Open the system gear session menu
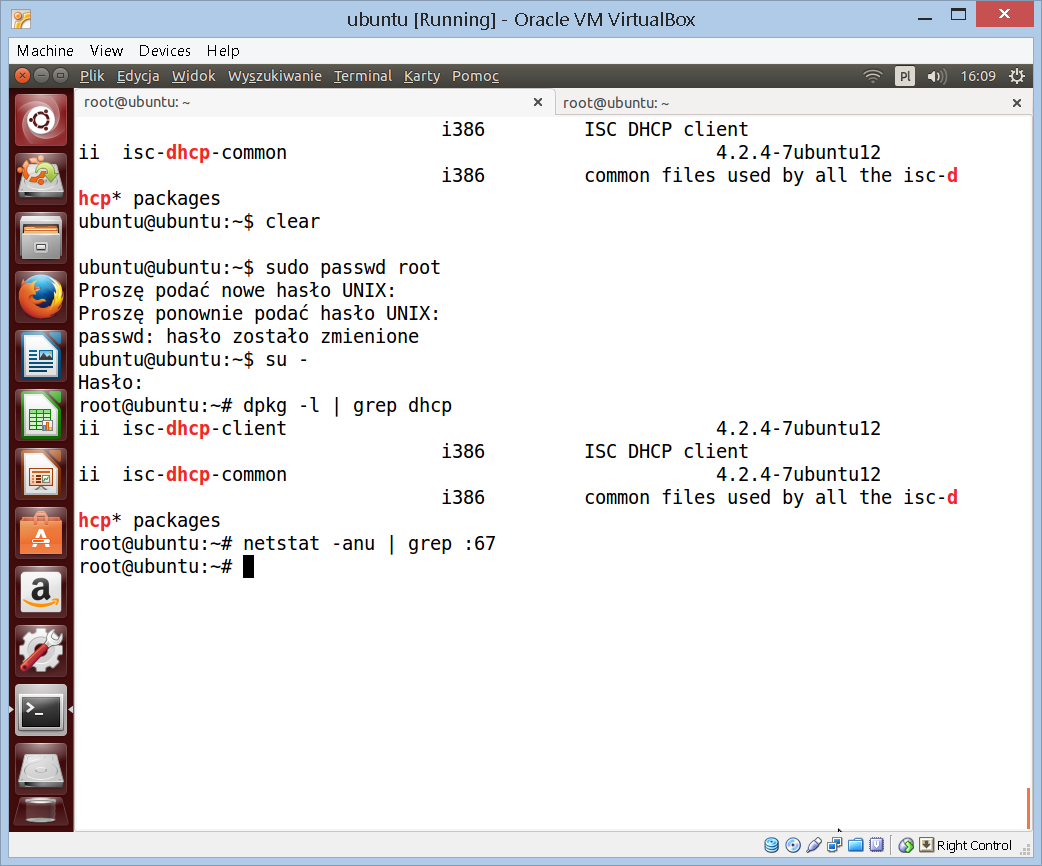This screenshot has width=1042, height=866. [1017, 76]
